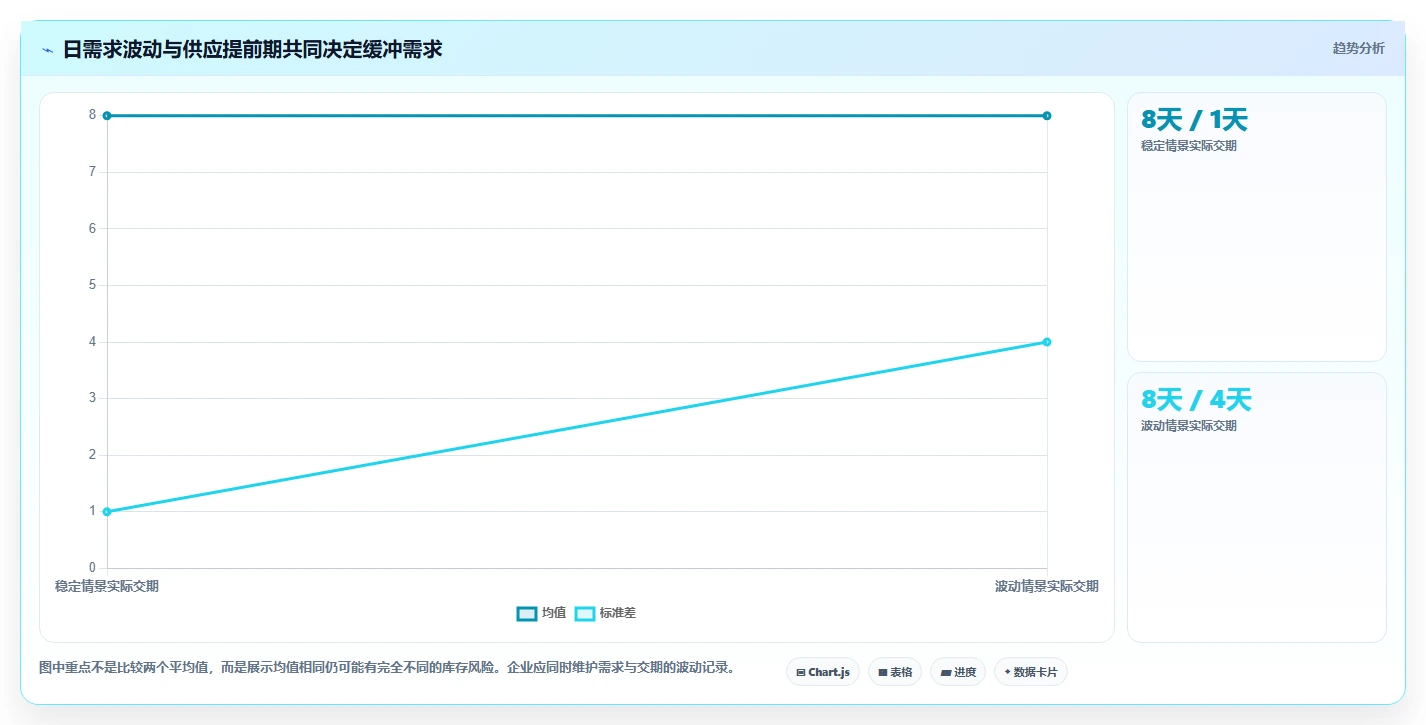Click the lightning icon beside the title
The image size is (1426, 725).
pyautogui.click(x=47, y=50)
